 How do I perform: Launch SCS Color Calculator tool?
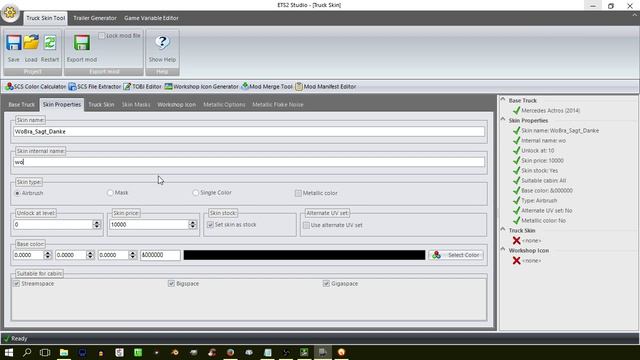(x=36, y=87)
